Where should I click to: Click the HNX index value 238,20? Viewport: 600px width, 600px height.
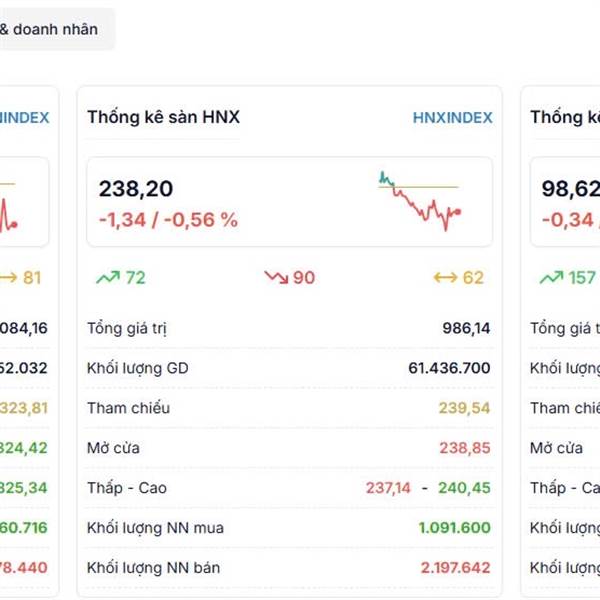click(x=136, y=189)
